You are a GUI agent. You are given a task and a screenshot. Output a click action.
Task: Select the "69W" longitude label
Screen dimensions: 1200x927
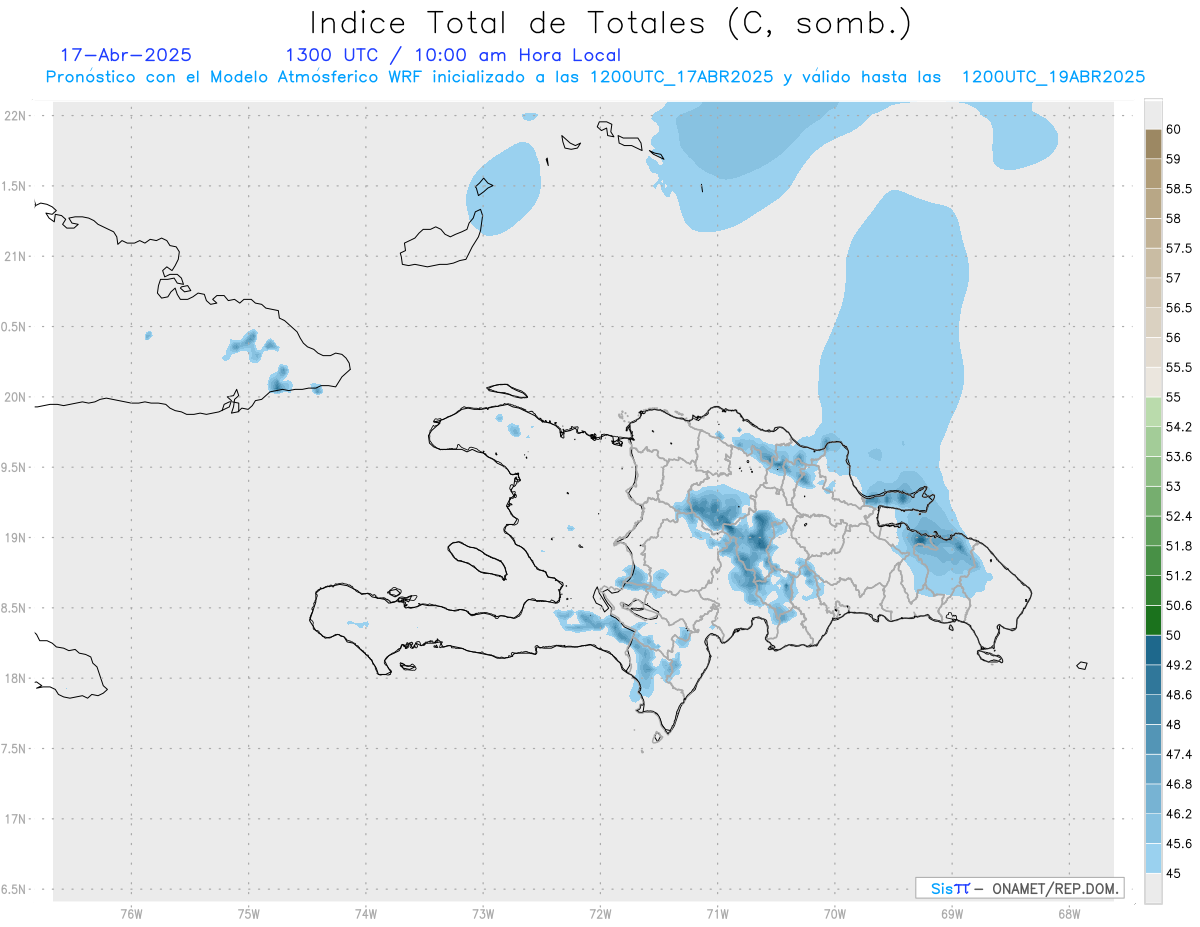[952, 912]
